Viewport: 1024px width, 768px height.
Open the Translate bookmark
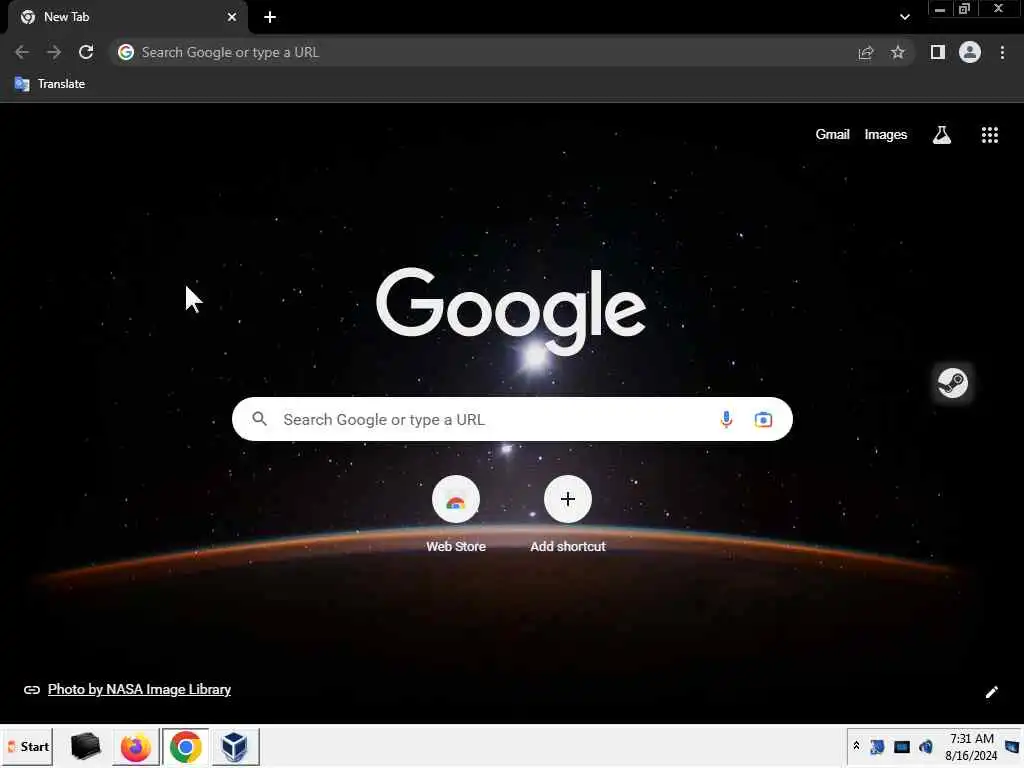click(50, 84)
